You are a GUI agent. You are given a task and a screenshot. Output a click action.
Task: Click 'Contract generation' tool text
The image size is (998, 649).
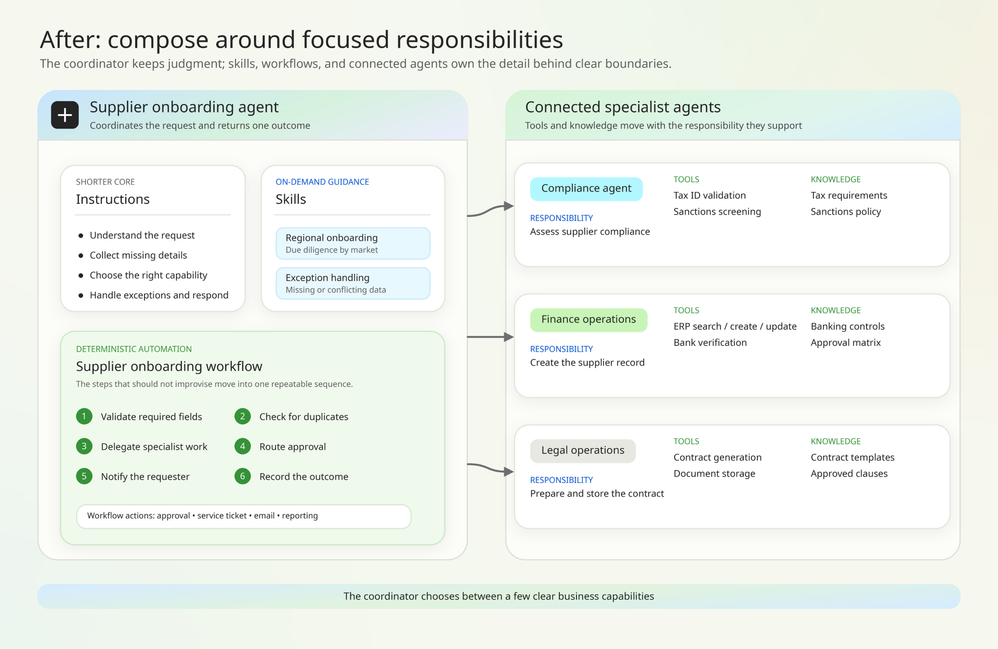coord(717,457)
